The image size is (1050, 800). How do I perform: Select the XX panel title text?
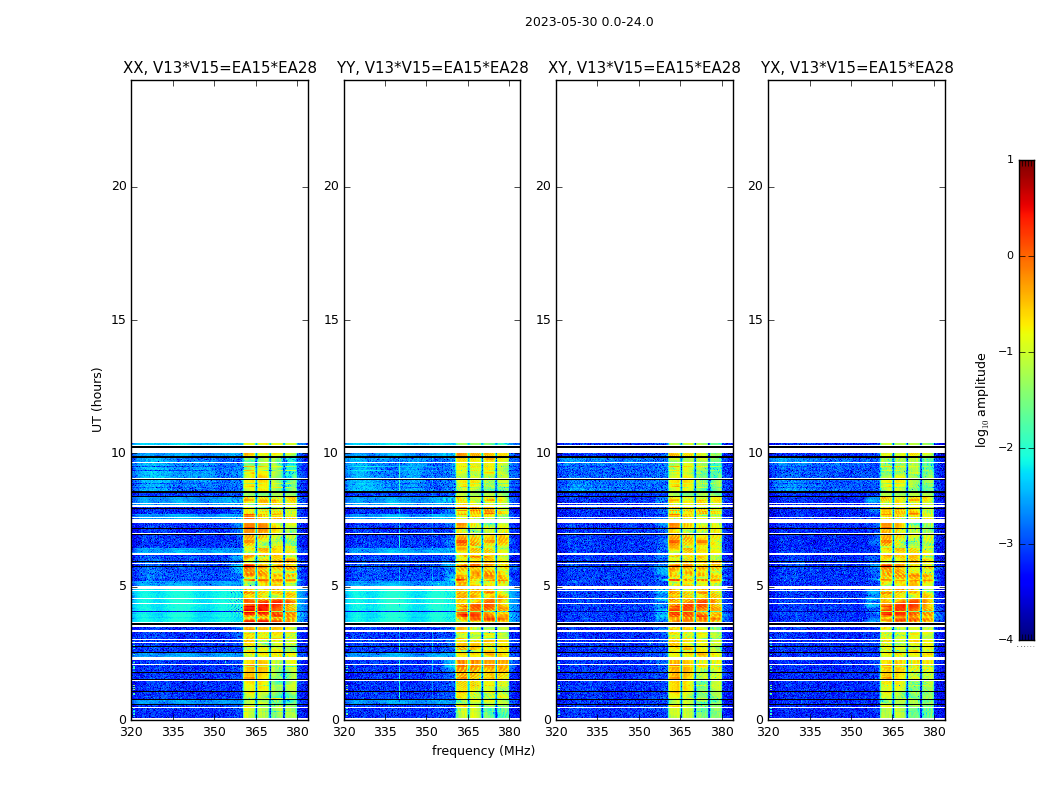pyautogui.click(x=220, y=68)
